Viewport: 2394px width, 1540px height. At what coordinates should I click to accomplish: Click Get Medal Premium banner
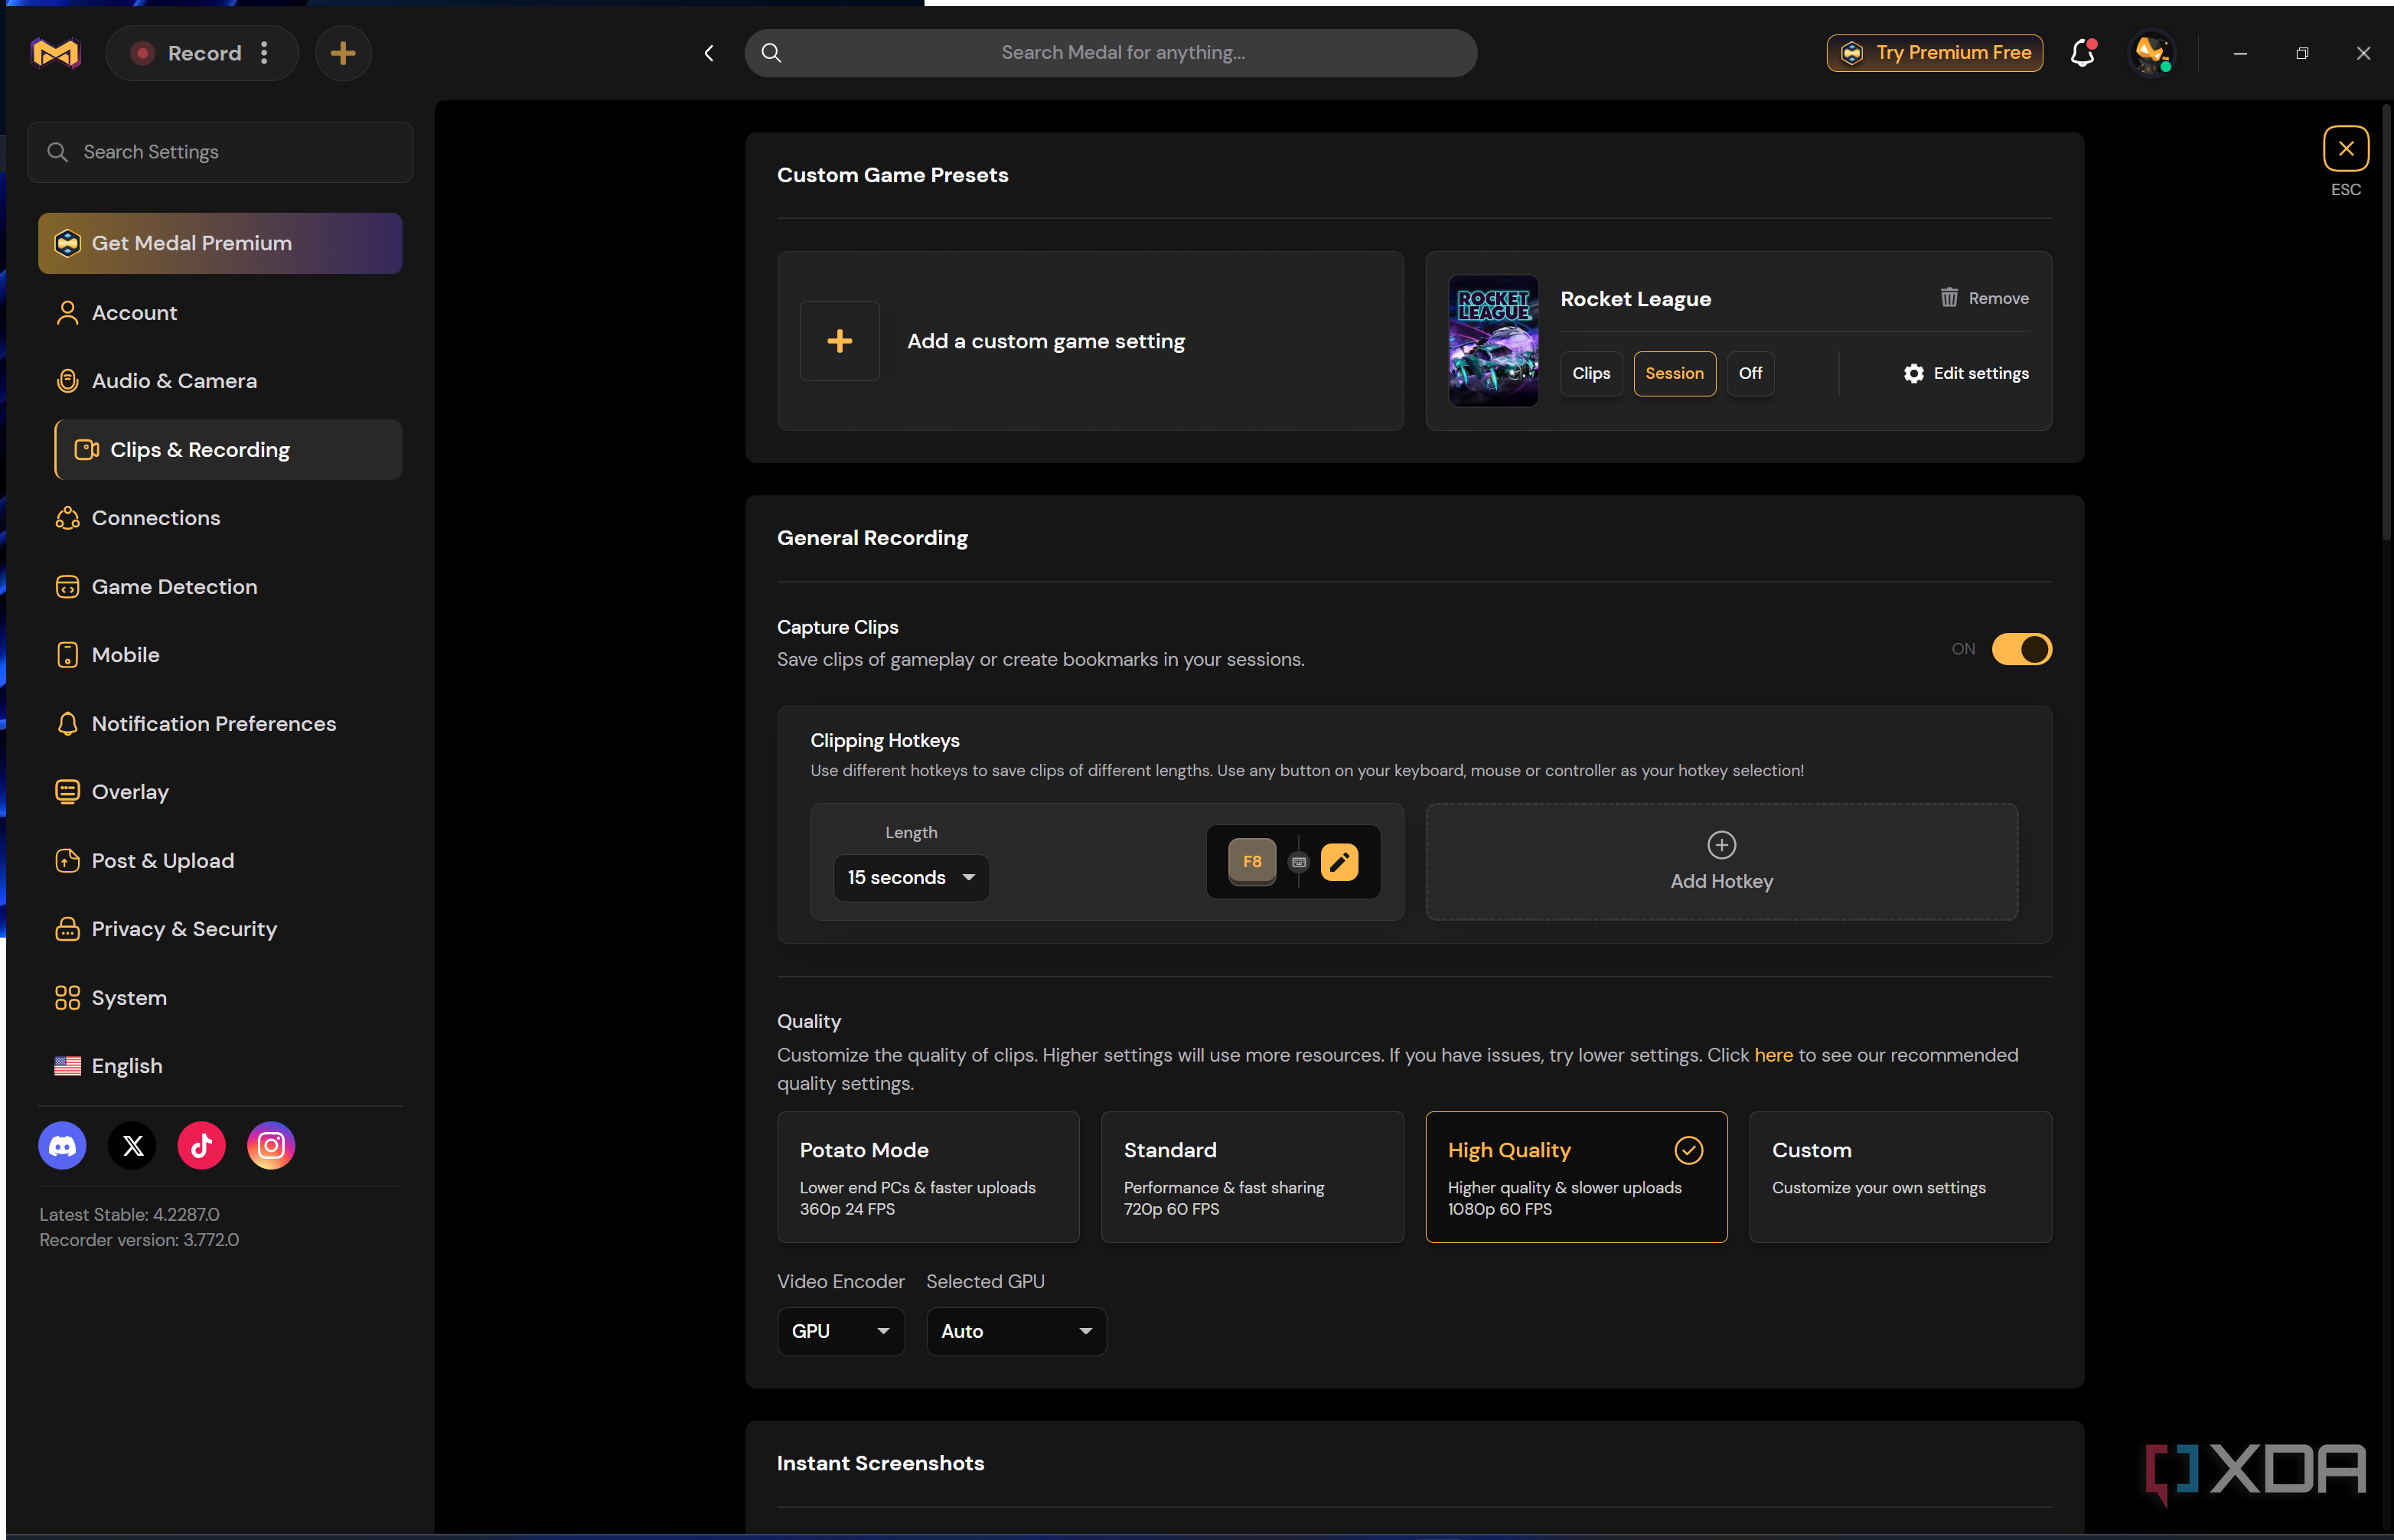point(220,243)
